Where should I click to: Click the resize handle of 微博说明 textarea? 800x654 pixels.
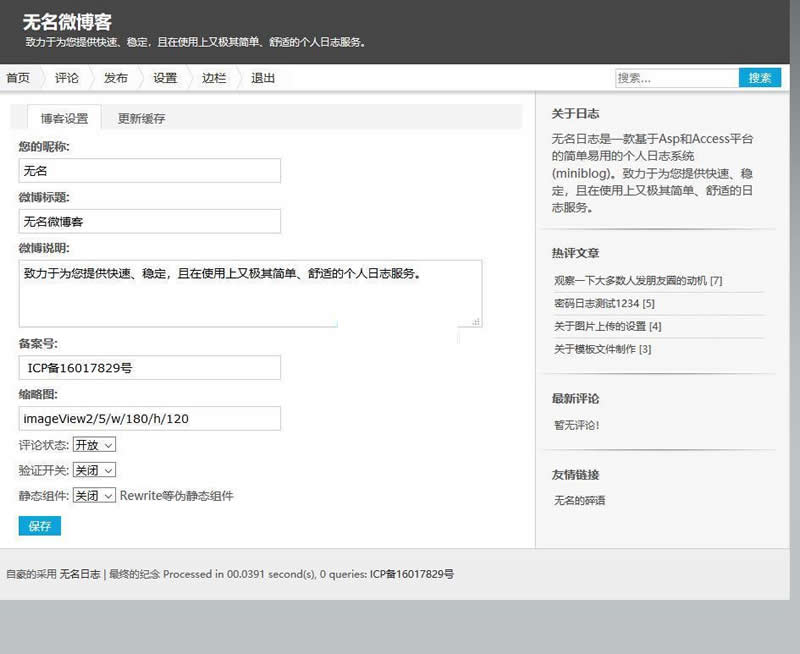[476, 321]
